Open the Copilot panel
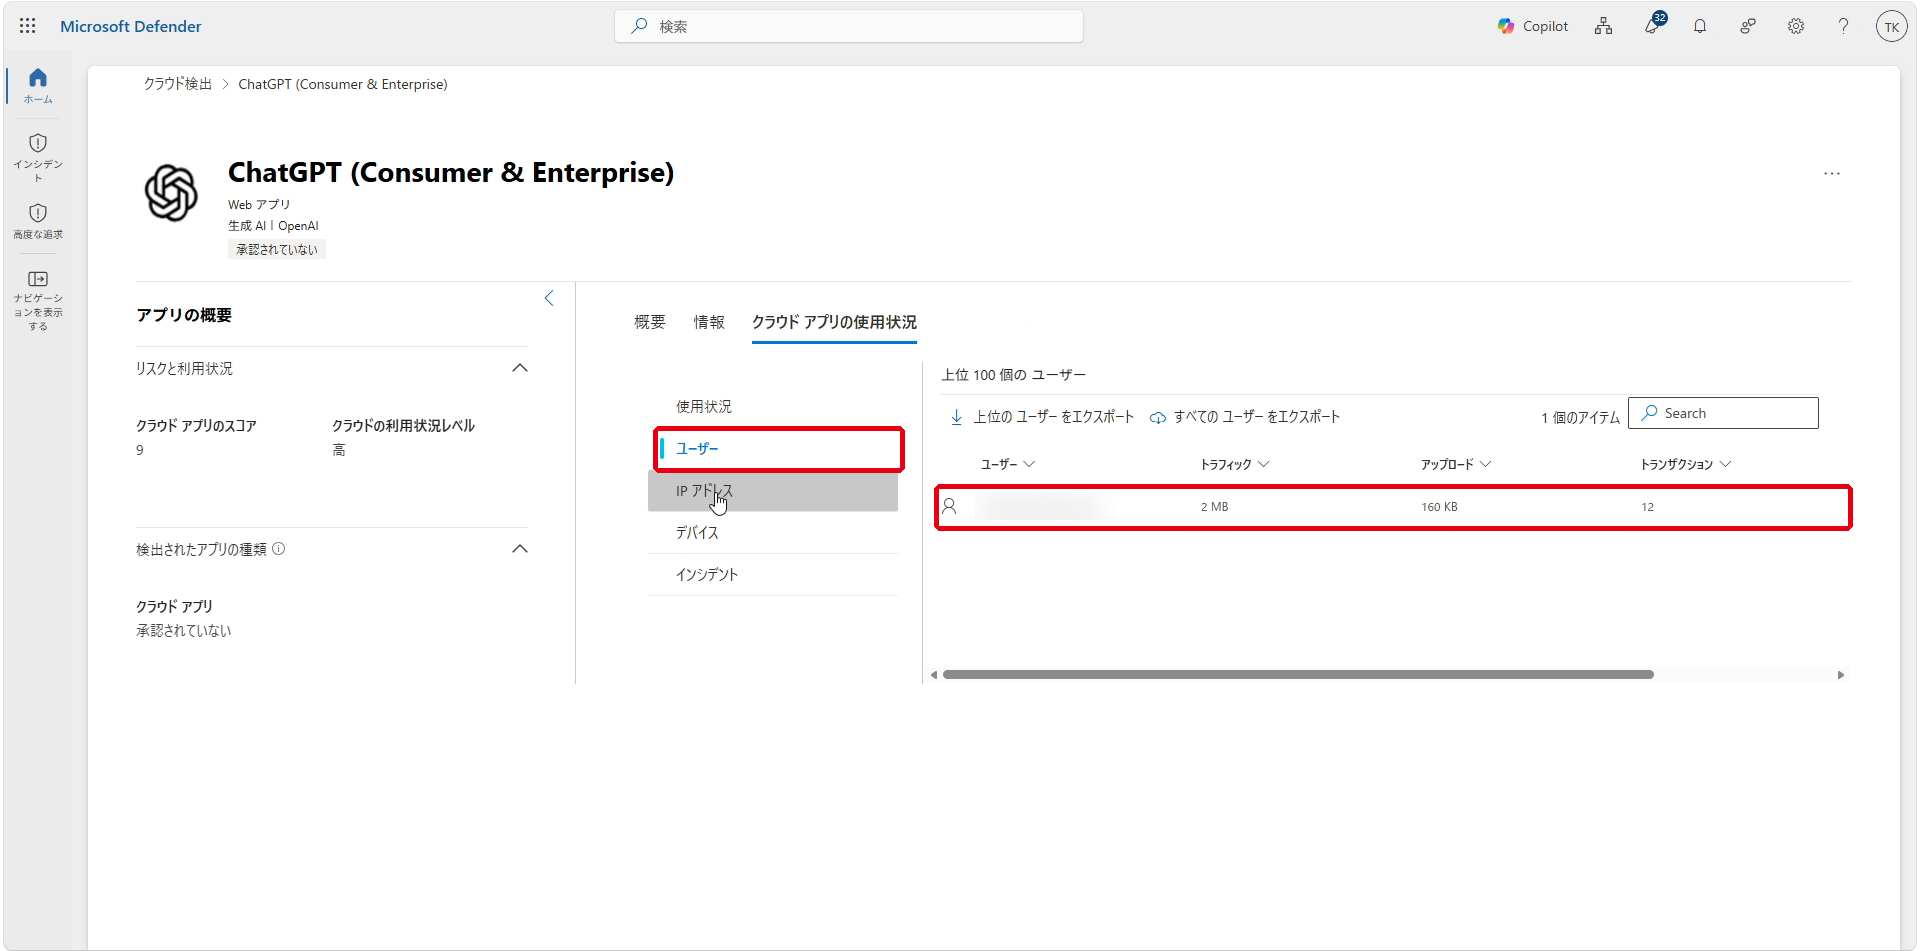Viewport: 1920px width, 951px height. click(x=1532, y=26)
